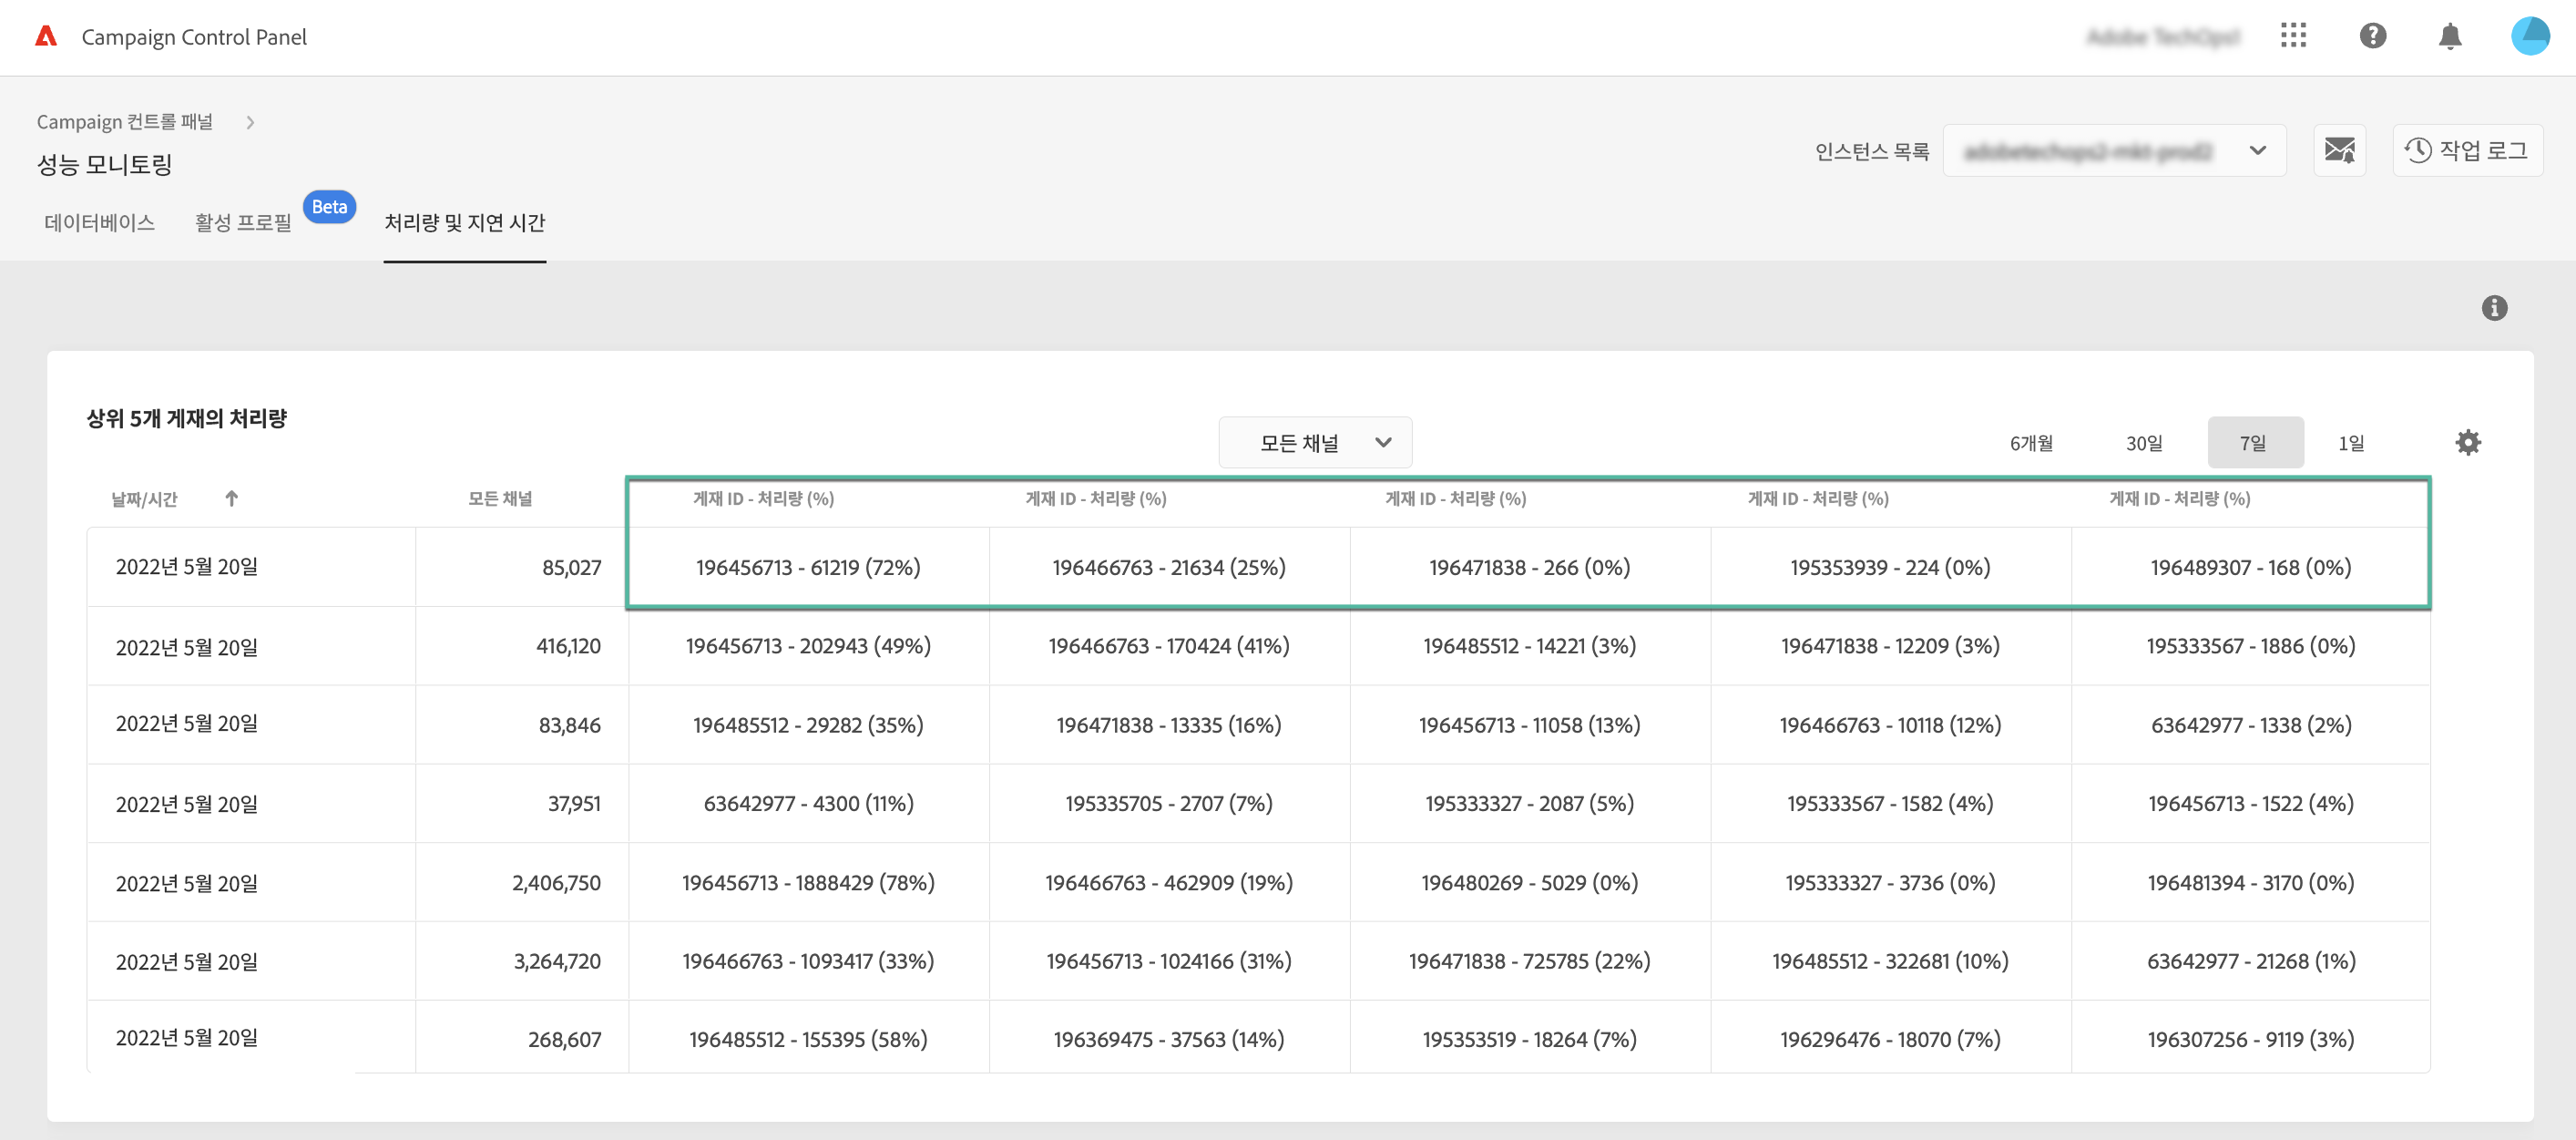
Task: Open the 작업 로그 button
Action: tap(2467, 151)
